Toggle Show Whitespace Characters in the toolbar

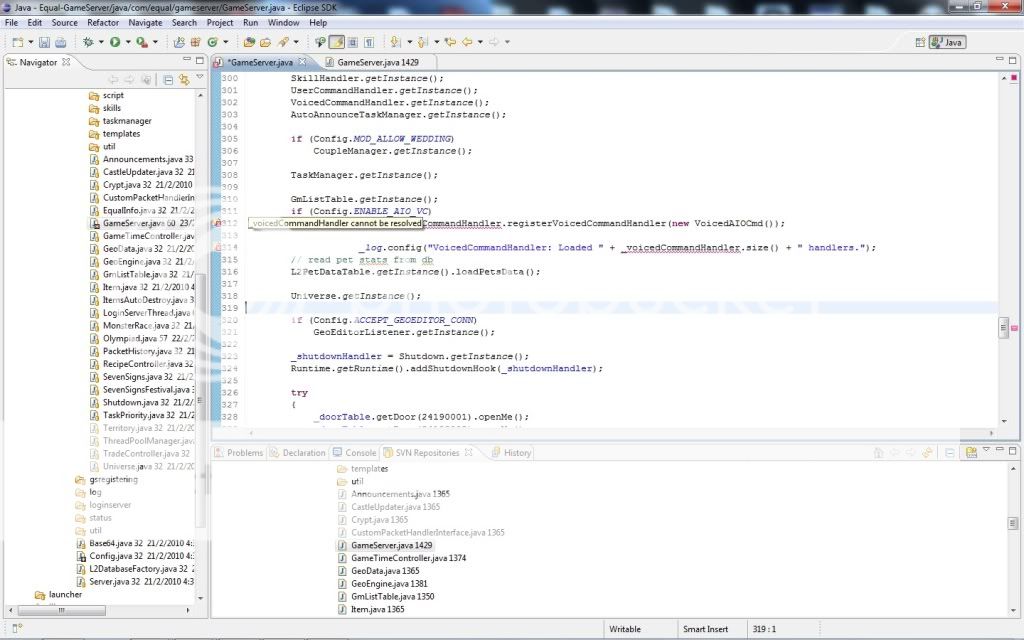pyautogui.click(x=369, y=42)
